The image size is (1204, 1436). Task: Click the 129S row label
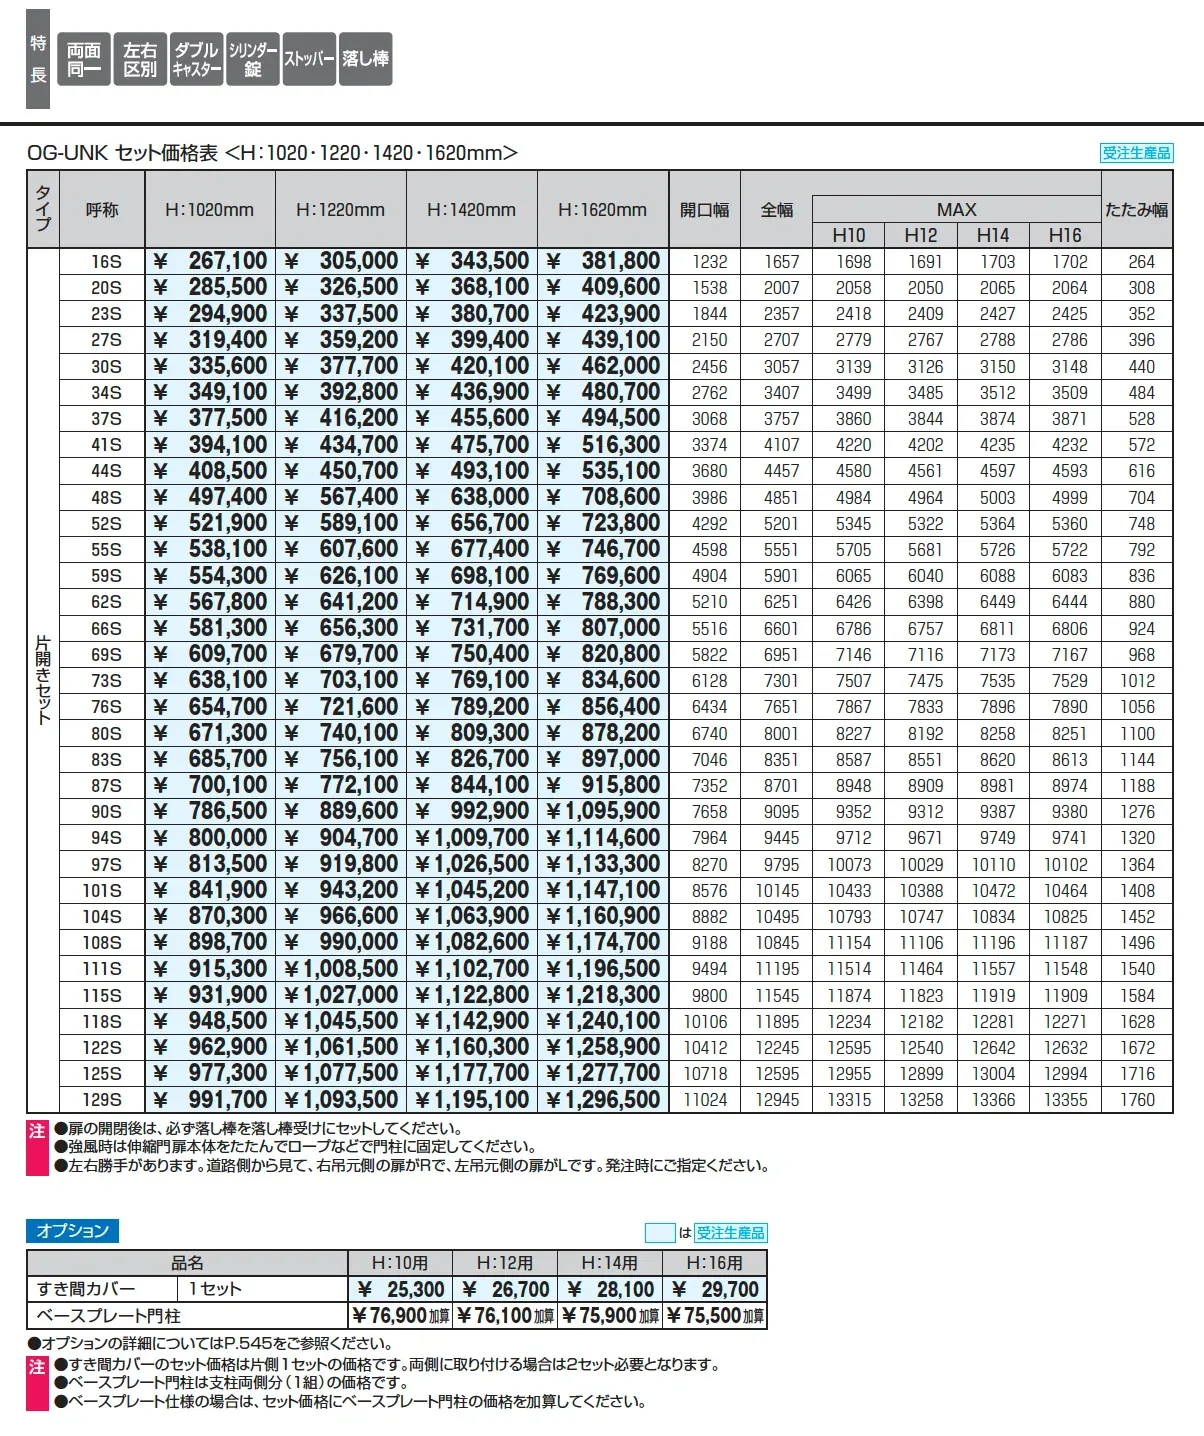pyautogui.click(x=102, y=1100)
